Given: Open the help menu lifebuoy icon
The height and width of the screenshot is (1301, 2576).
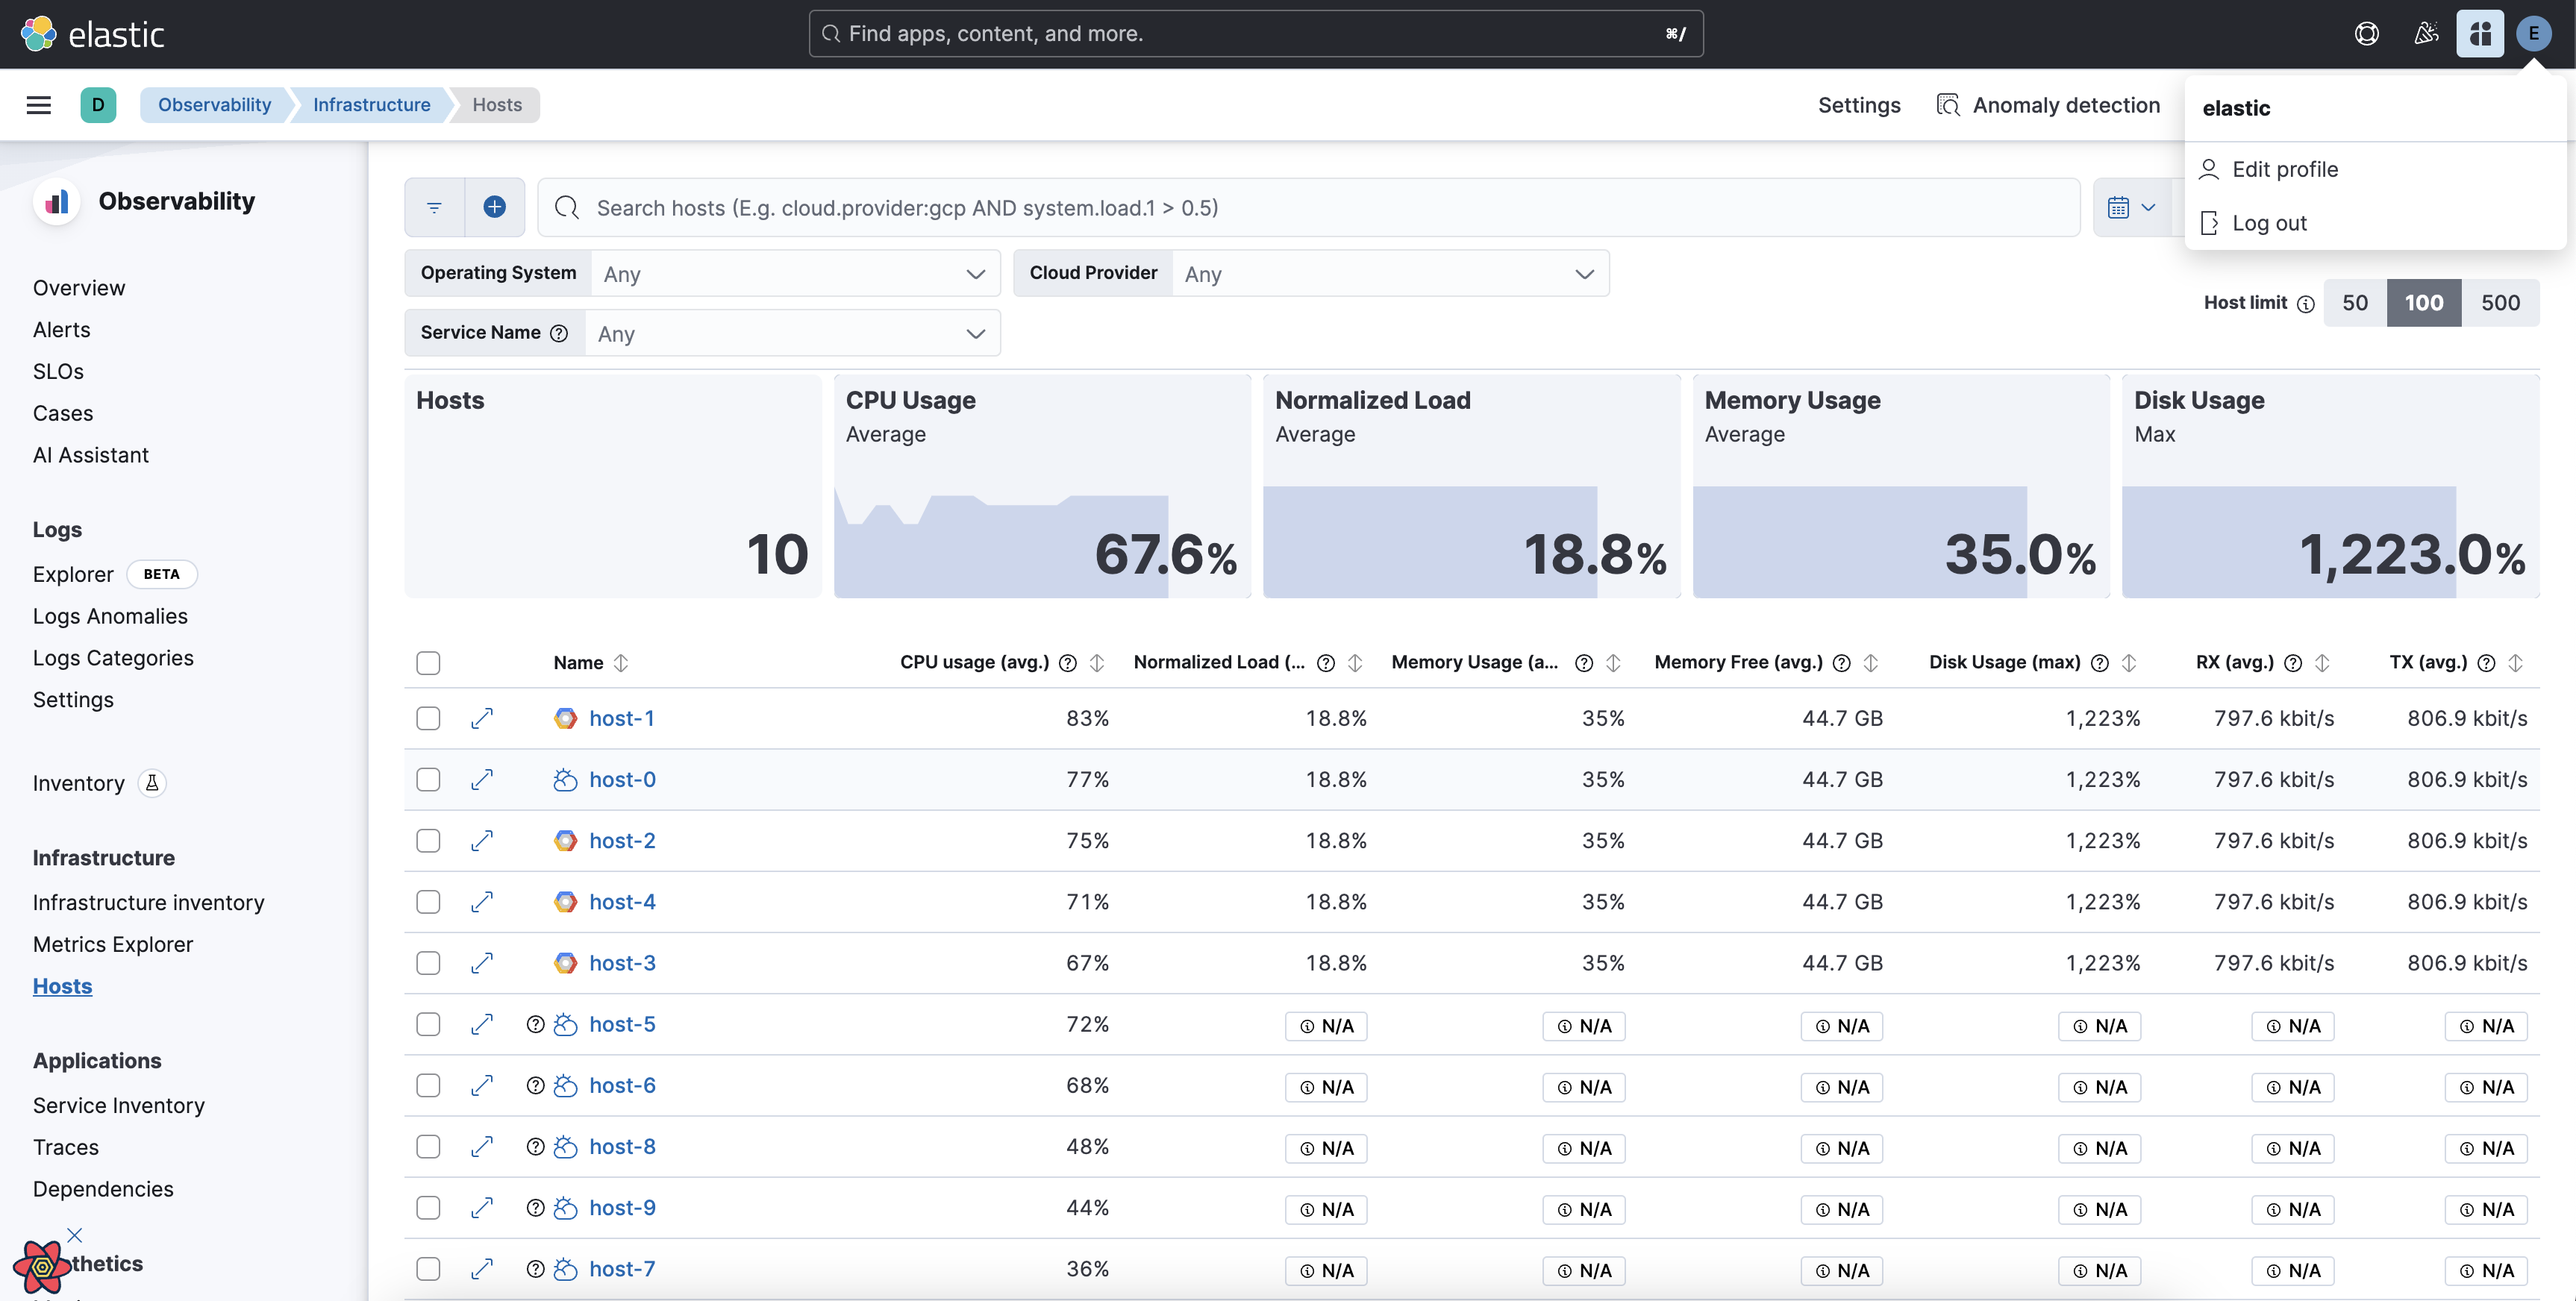Looking at the screenshot, I should coord(2366,34).
